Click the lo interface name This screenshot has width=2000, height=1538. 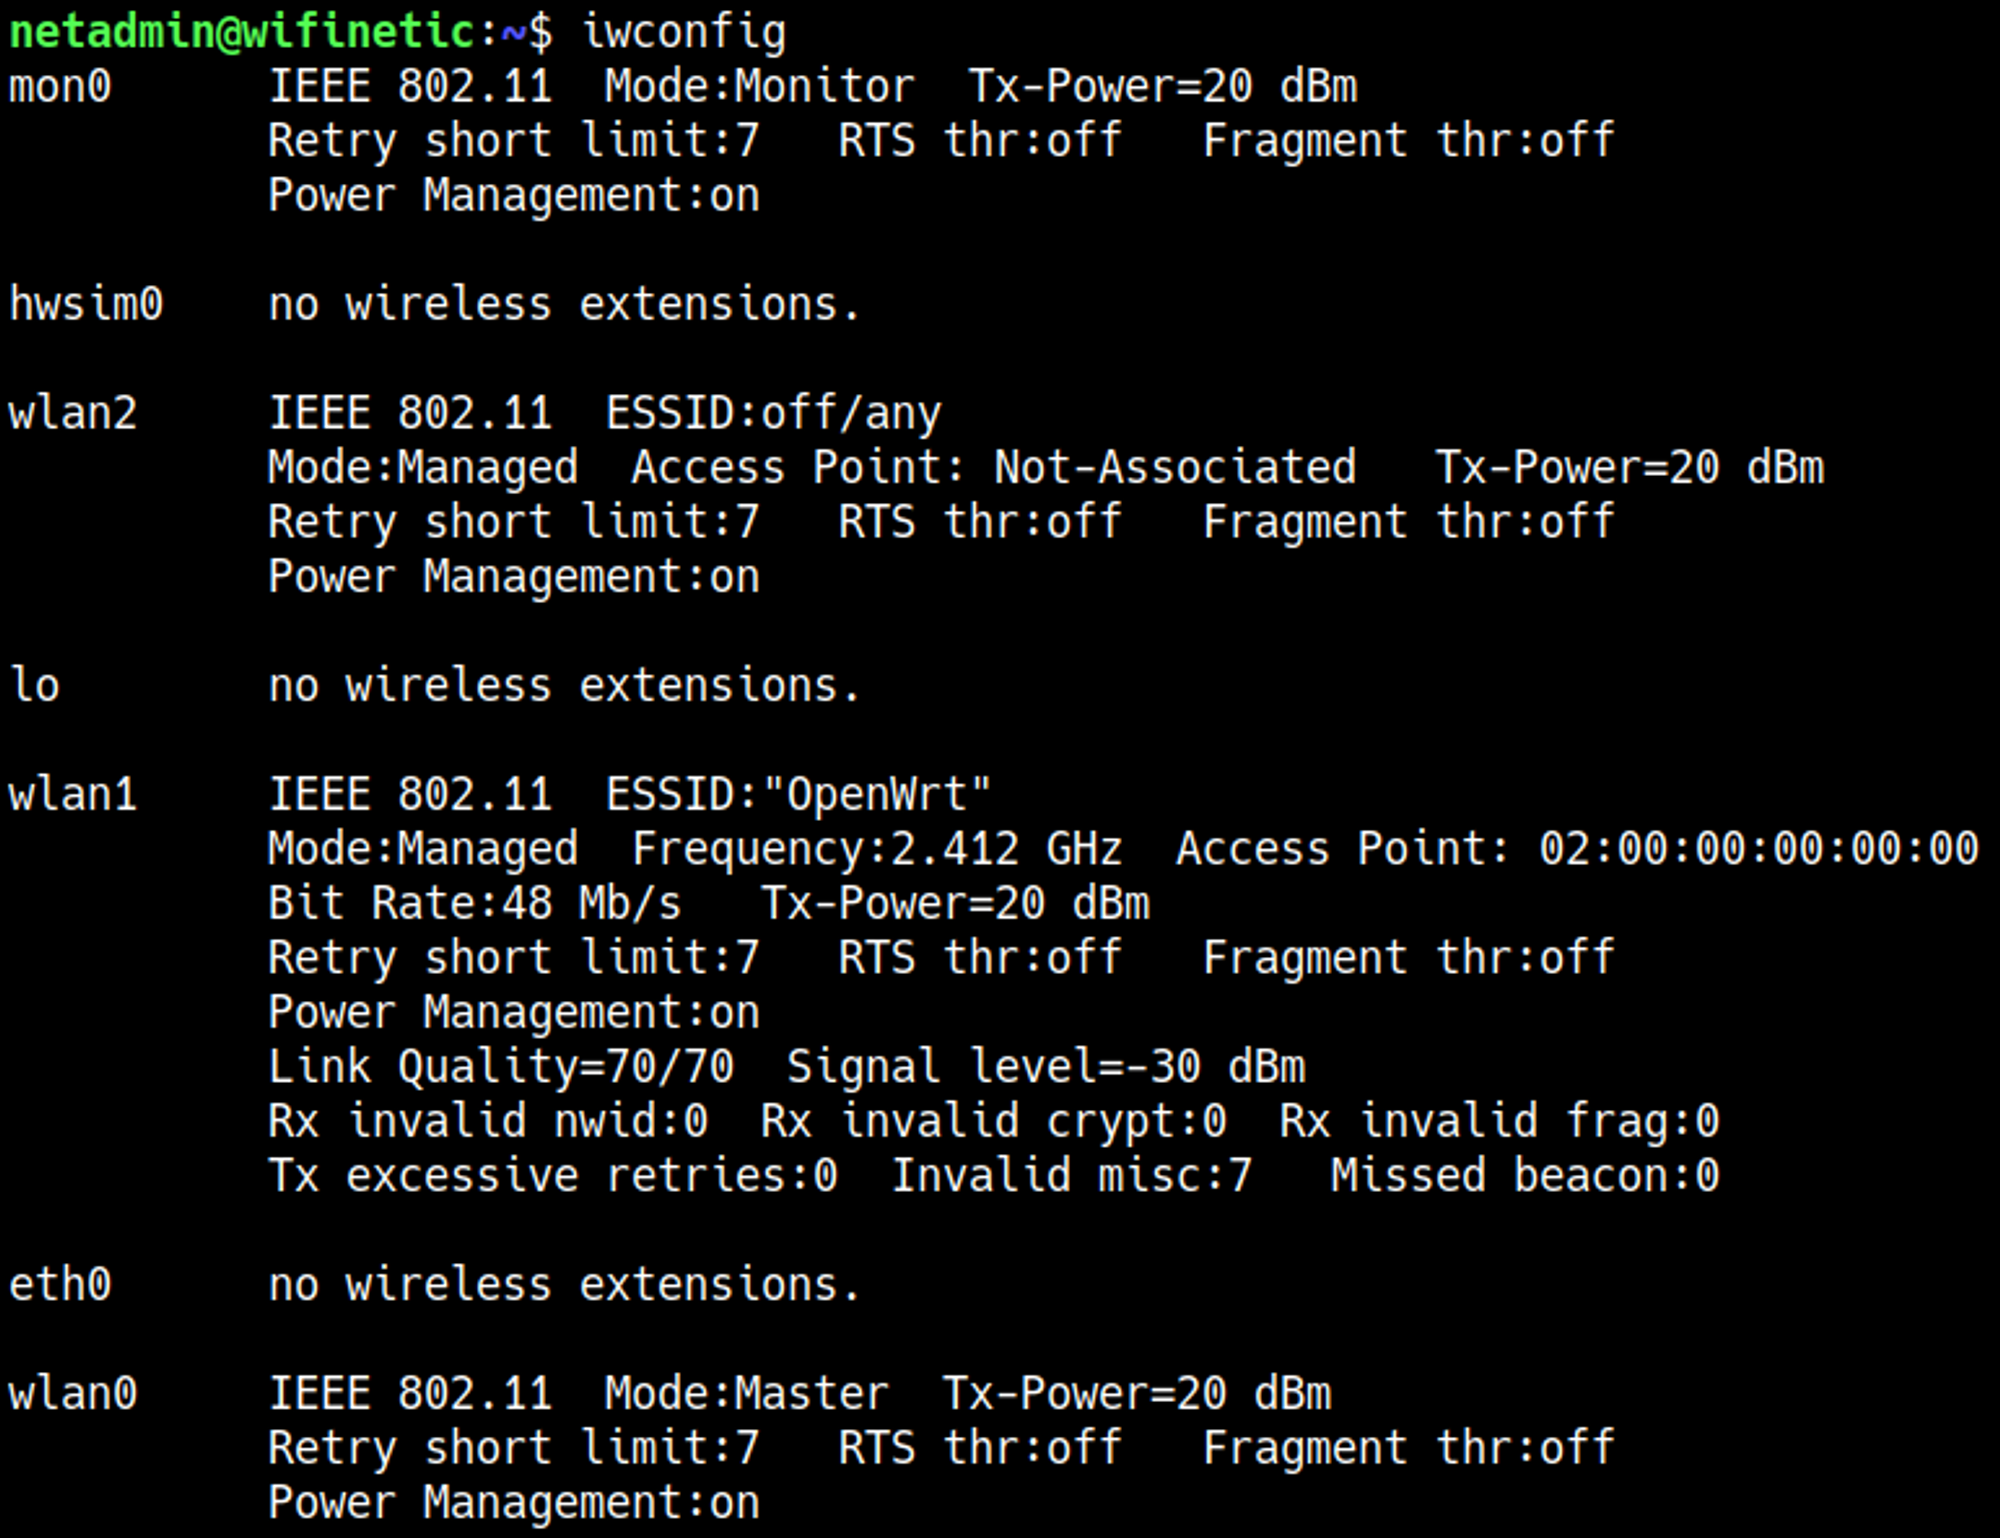tap(35, 686)
